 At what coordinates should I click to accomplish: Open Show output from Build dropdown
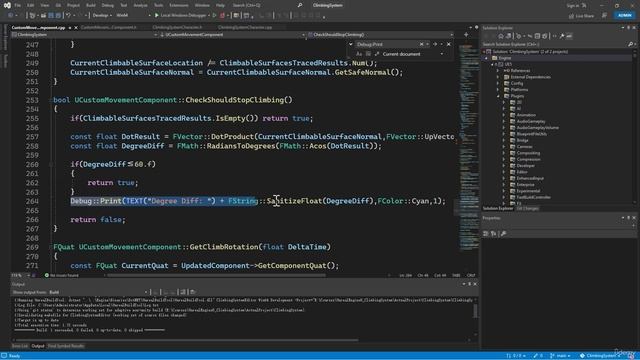pyautogui.click(x=98, y=292)
